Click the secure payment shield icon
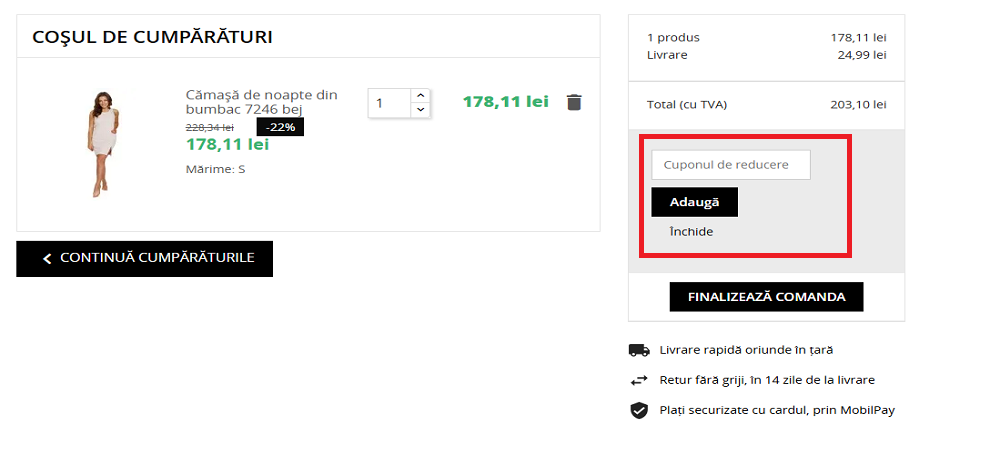This screenshot has height=450, width=1000. [x=638, y=410]
